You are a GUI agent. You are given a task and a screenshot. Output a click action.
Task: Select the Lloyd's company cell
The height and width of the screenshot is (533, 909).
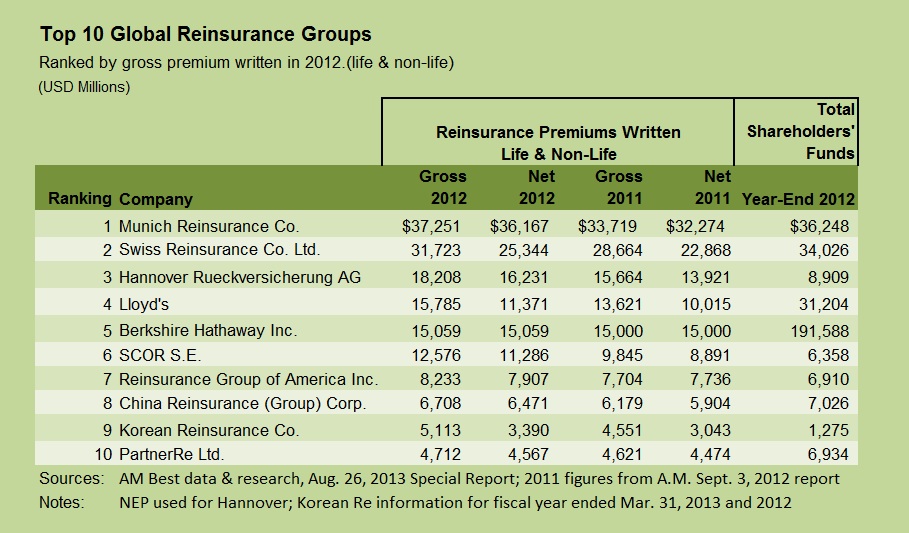(x=146, y=302)
